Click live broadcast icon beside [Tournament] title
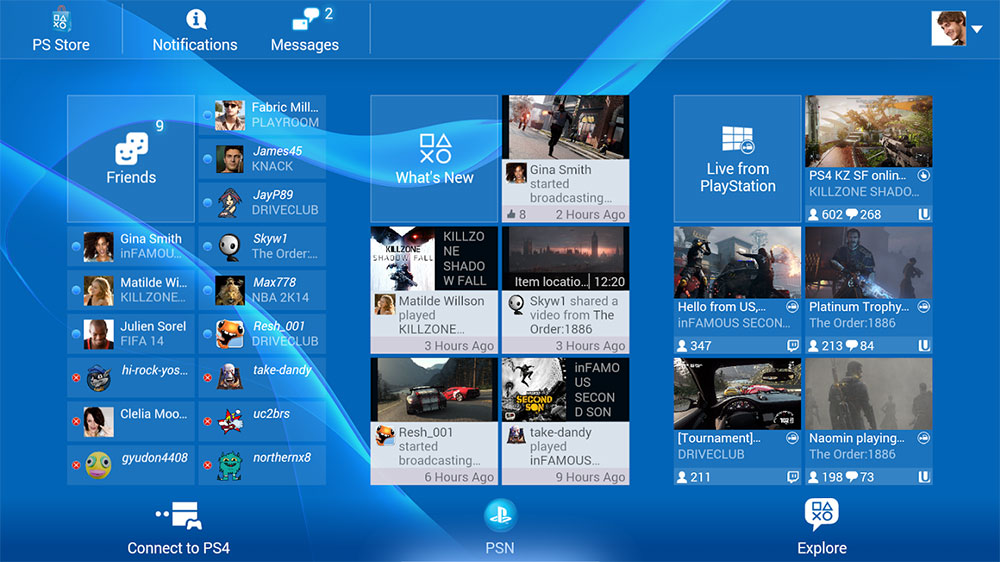The height and width of the screenshot is (562, 1000). click(x=792, y=438)
